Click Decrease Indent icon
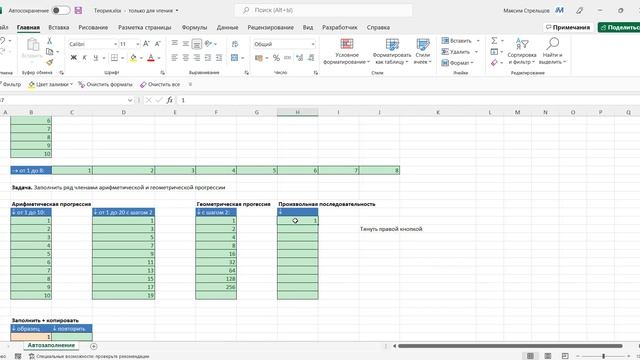 pyautogui.click(x=208, y=58)
